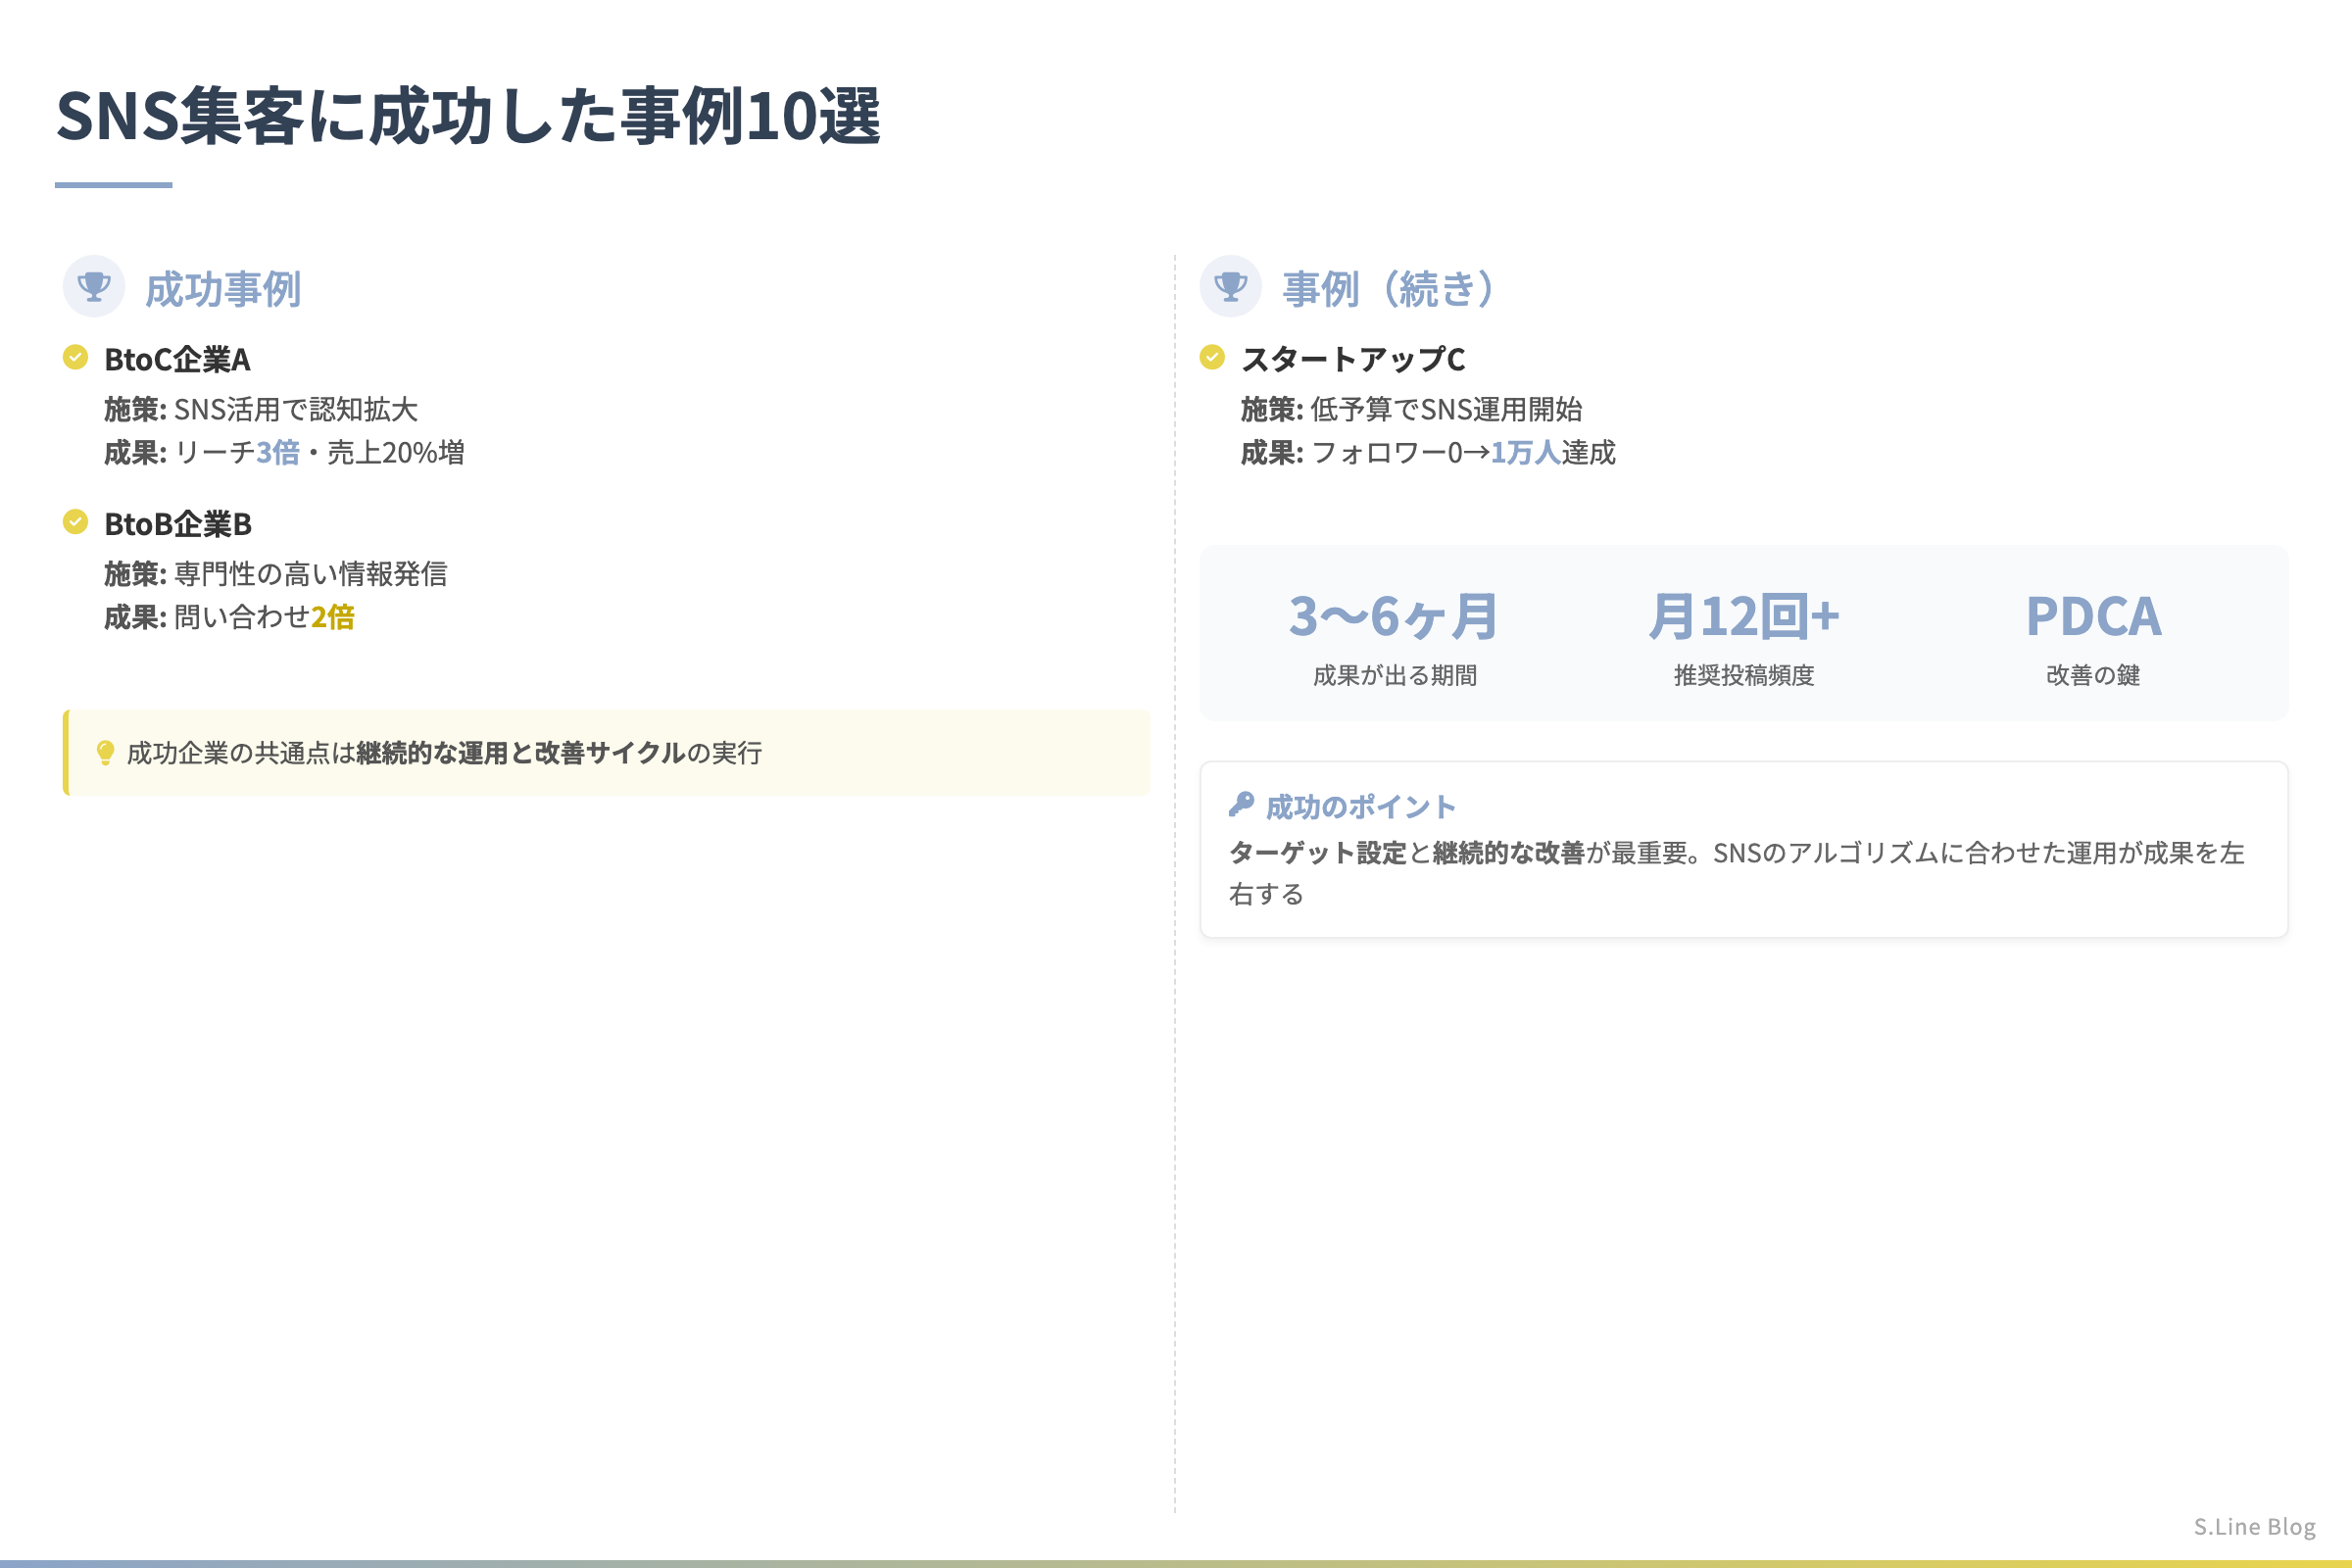
Task: Click the check icon next to スタートアップC
Action: pyautogui.click(x=1212, y=357)
